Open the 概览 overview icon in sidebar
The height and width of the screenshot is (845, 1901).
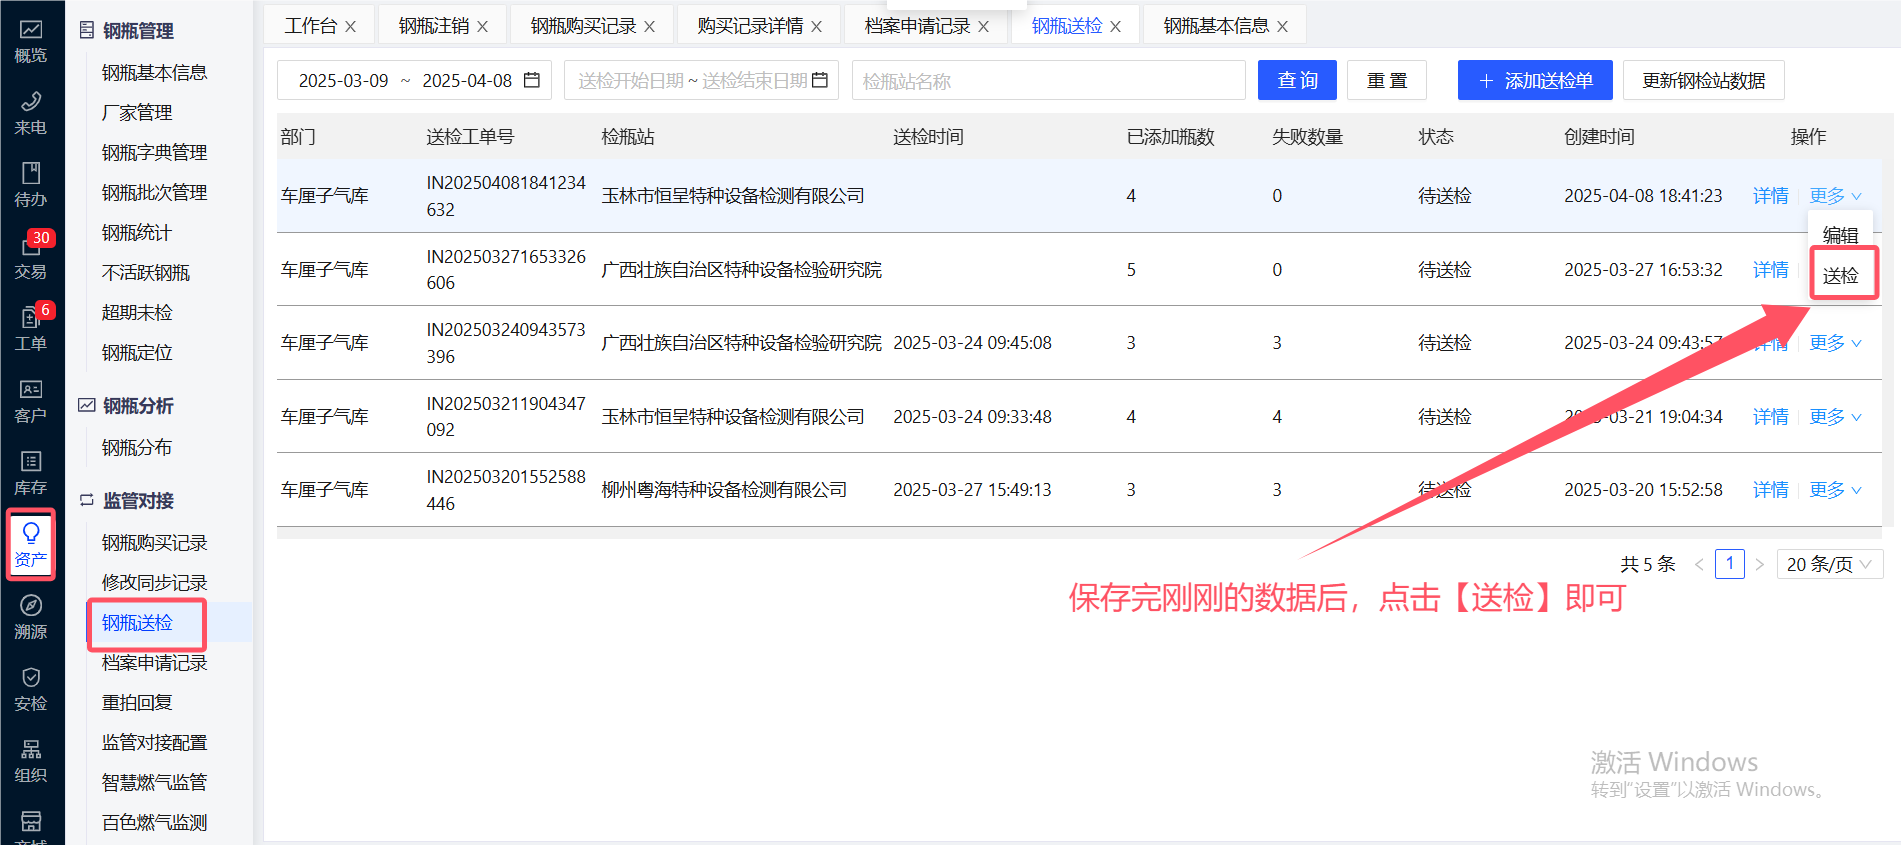31,41
